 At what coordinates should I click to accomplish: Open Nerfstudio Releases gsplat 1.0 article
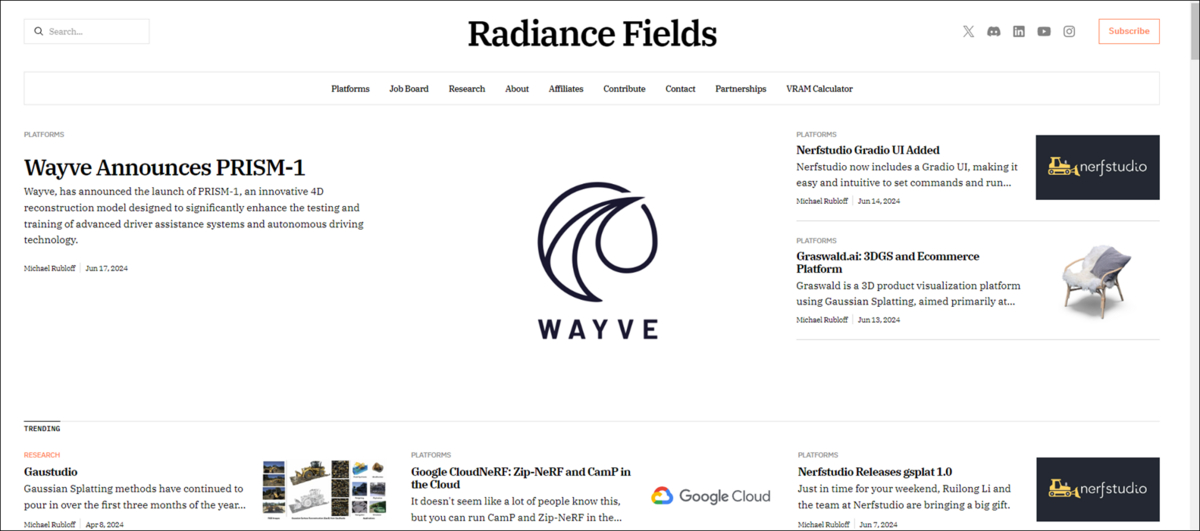pyautogui.click(x=875, y=471)
